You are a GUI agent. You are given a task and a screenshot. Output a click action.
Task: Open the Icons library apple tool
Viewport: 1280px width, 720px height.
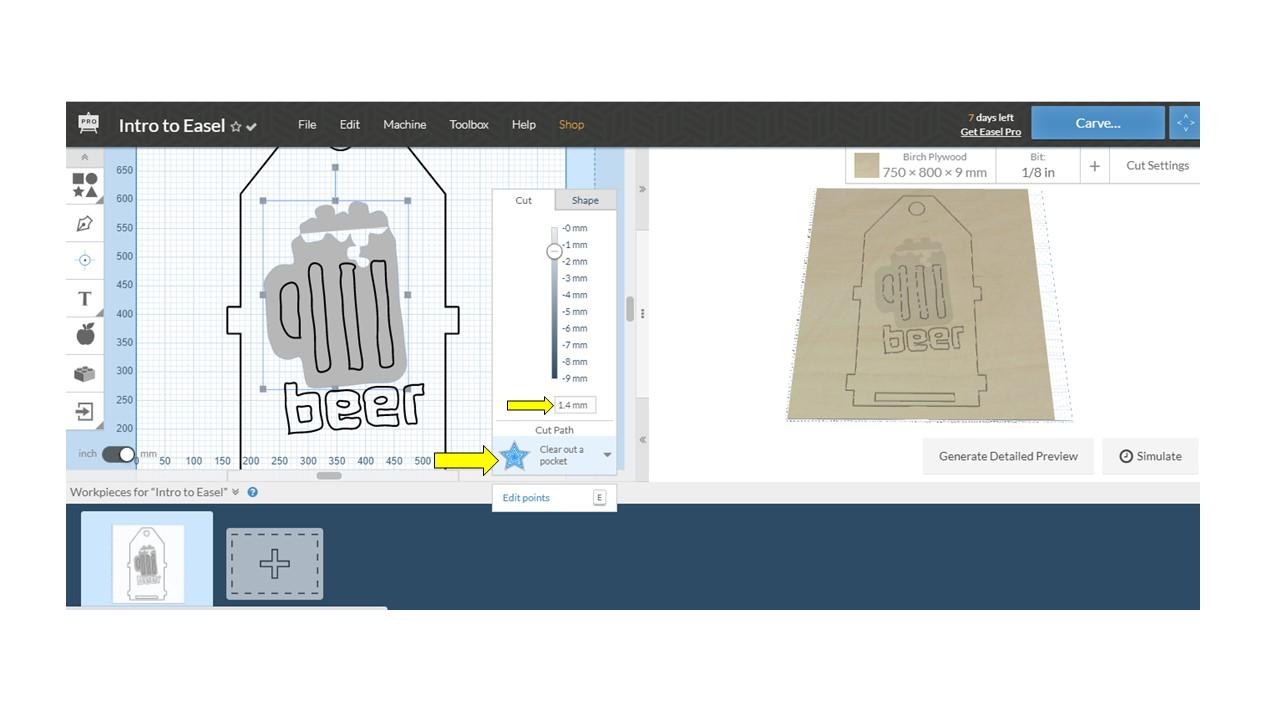pyautogui.click(x=85, y=334)
